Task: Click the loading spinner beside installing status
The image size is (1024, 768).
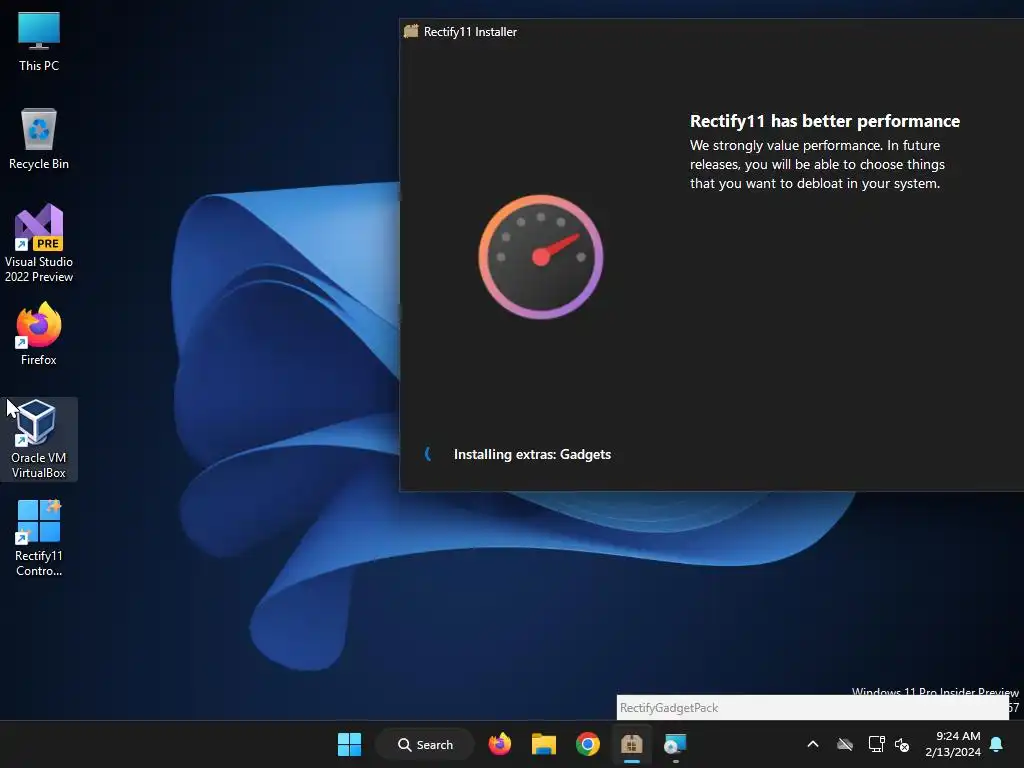Action: [428, 454]
